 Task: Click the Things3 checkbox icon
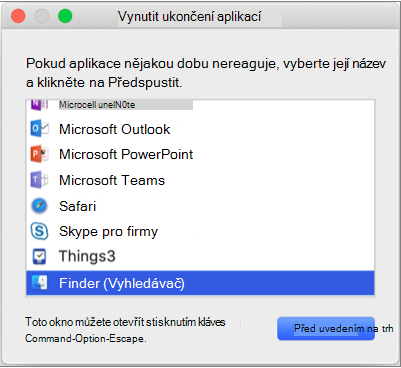[x=39, y=256]
